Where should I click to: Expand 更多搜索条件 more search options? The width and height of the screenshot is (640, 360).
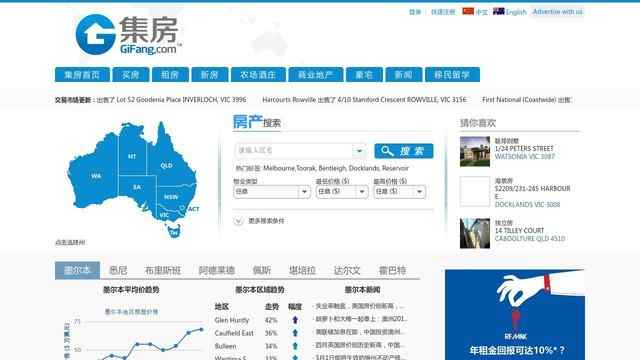coord(260,221)
